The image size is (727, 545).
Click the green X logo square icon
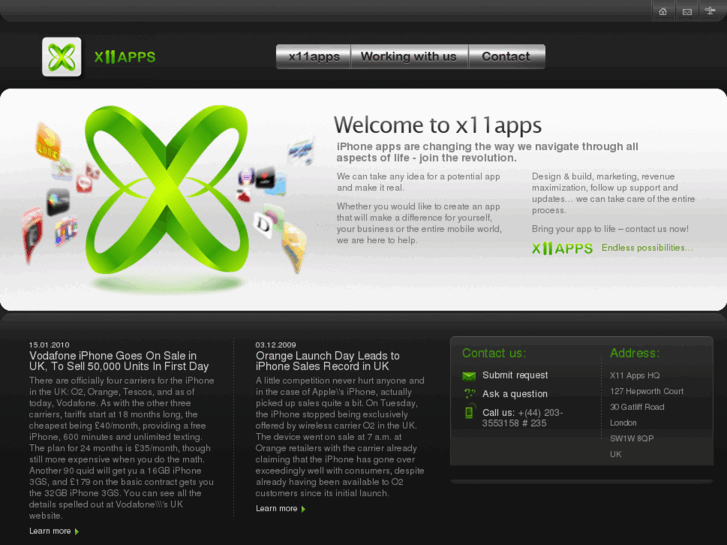click(62, 57)
